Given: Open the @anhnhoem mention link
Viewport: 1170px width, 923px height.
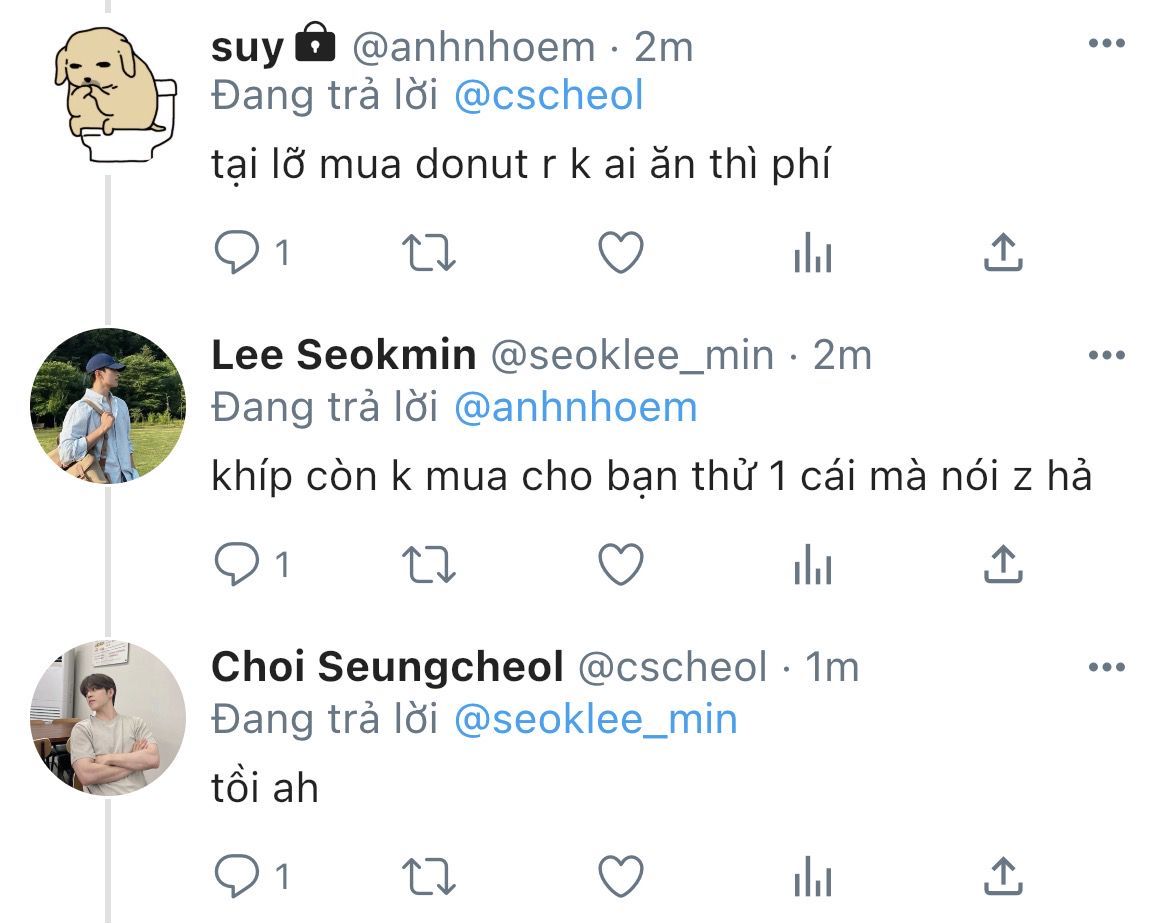Looking at the screenshot, I should [575, 408].
